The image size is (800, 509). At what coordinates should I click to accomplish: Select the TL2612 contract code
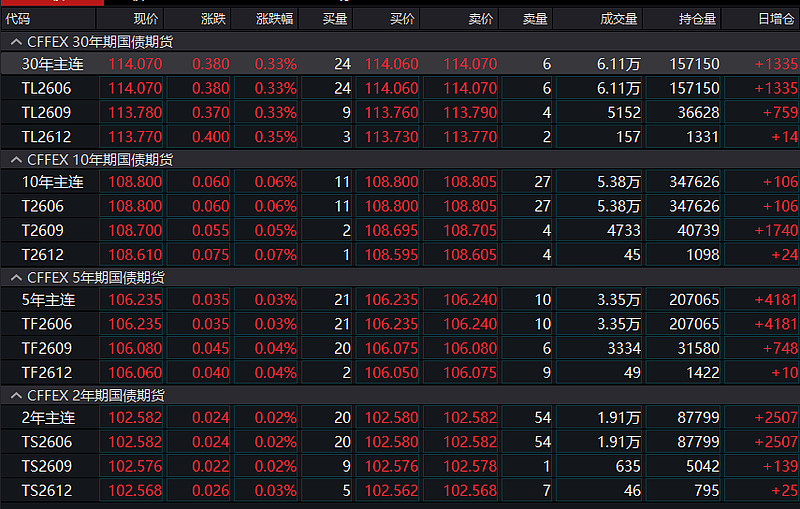point(46,137)
